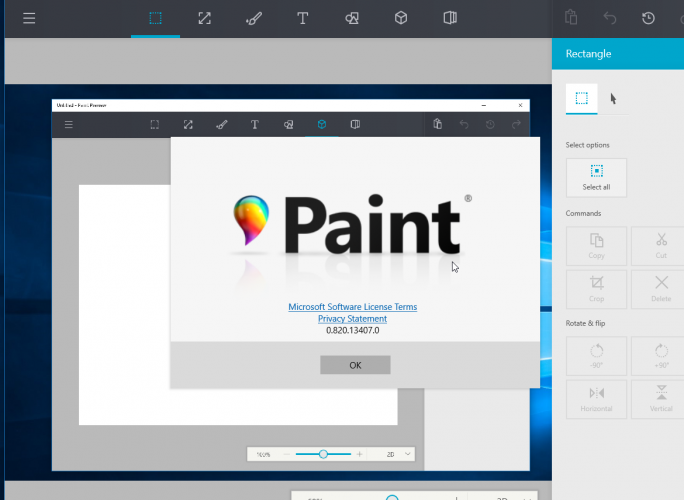Open the History clock icon in the outer toolbar
Viewport: 684px width, 500px height.
[x=648, y=18]
